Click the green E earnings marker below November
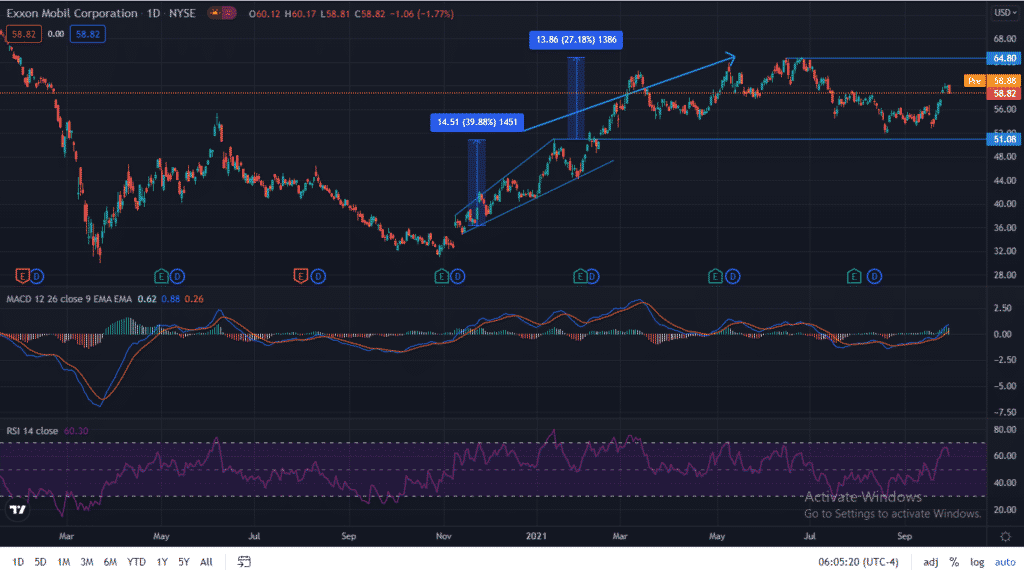Screen dimensions: 1024x576 (440, 276)
